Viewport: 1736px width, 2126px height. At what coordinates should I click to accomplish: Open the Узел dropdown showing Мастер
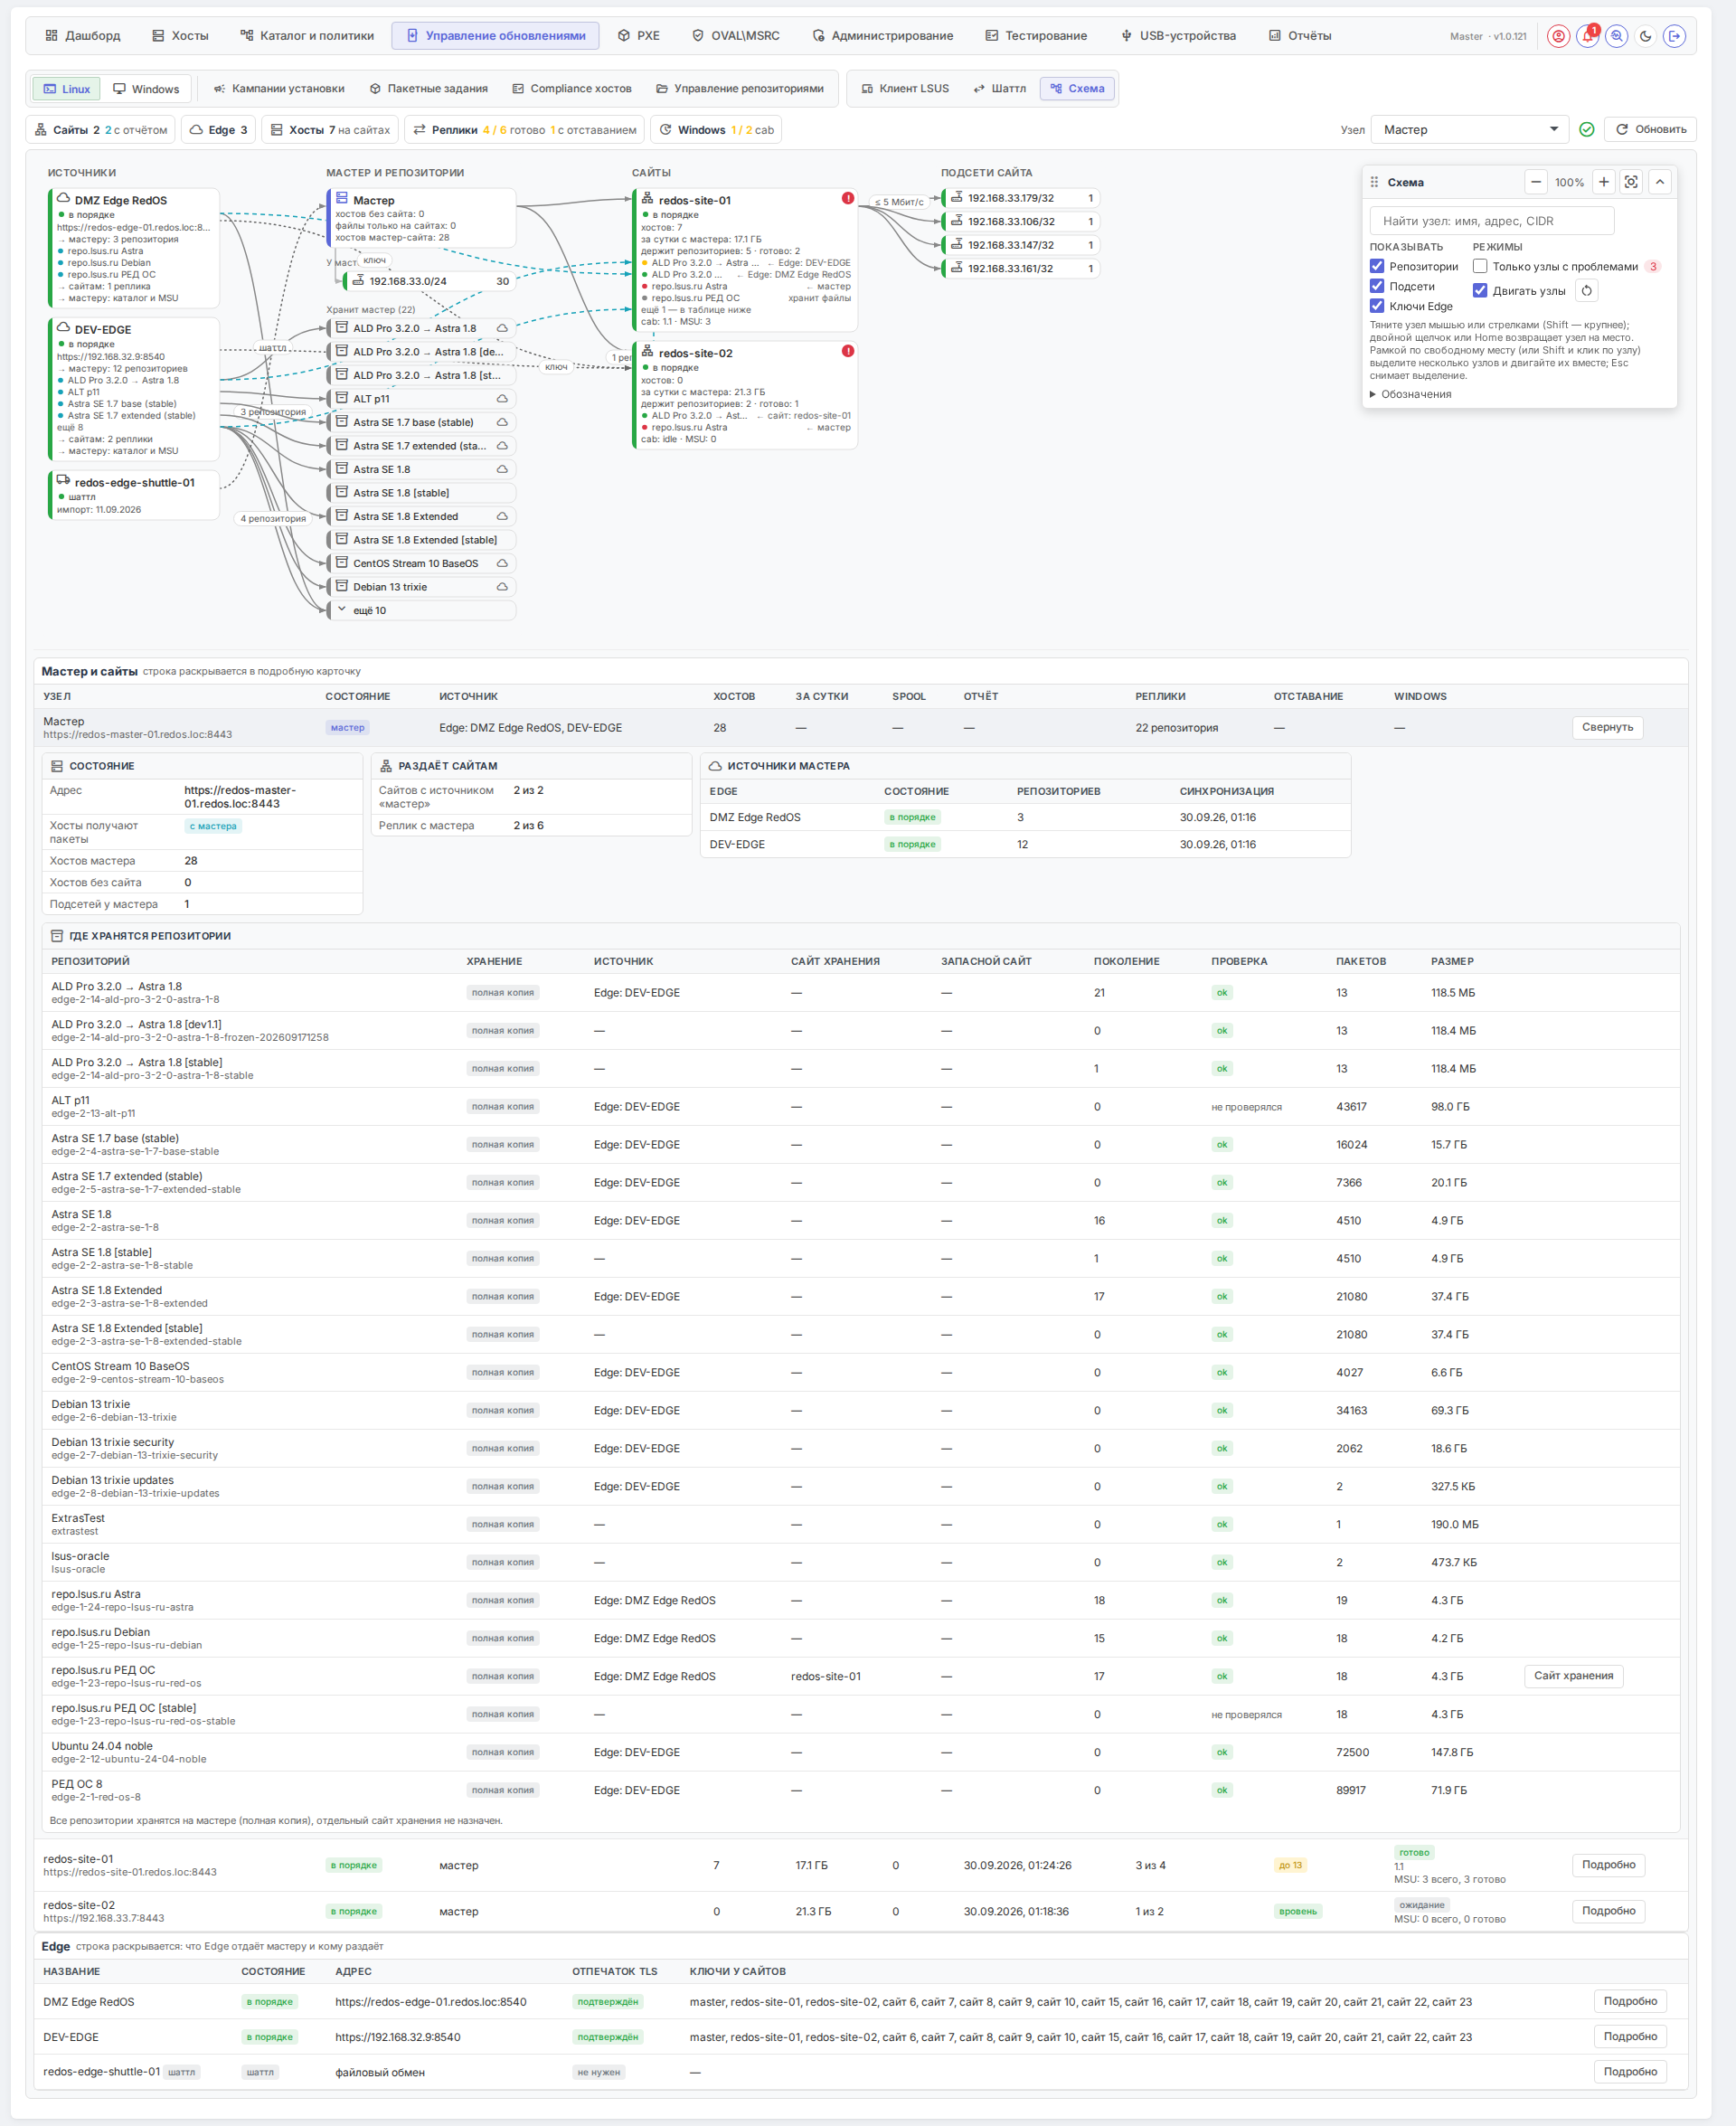coord(1470,129)
